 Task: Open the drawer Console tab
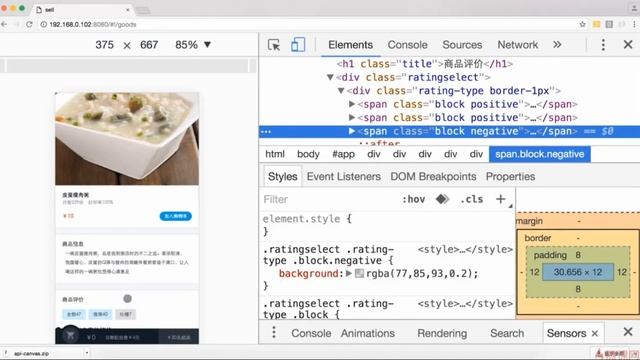point(311,333)
